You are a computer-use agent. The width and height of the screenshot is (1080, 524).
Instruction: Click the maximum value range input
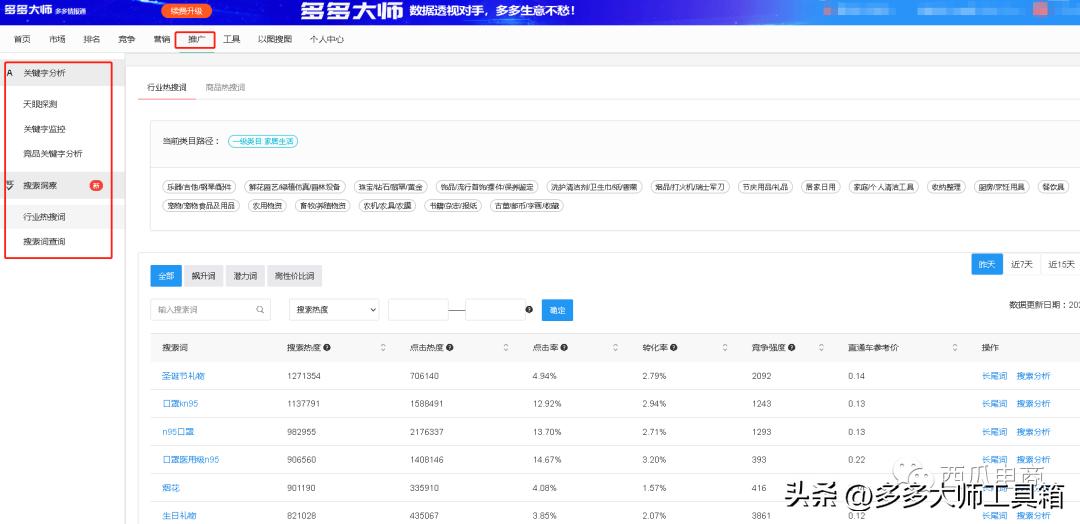pyautogui.click(x=495, y=310)
